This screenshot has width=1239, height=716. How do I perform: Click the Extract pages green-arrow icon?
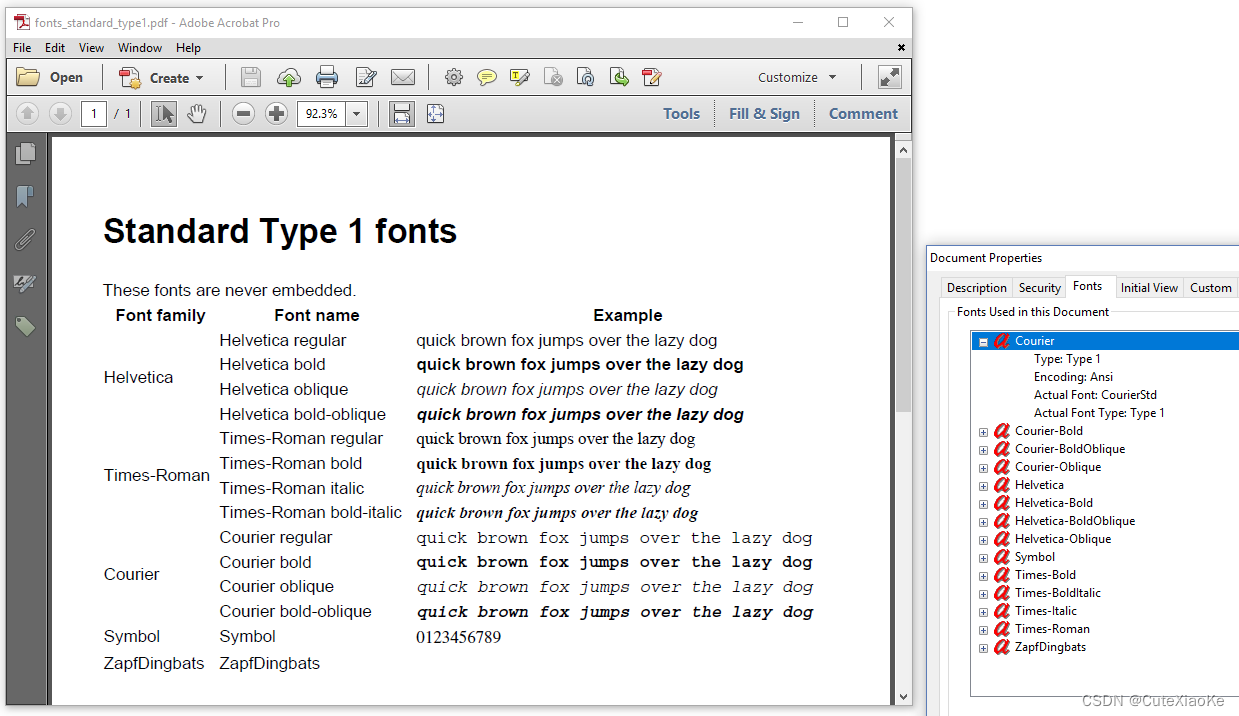[x=619, y=77]
